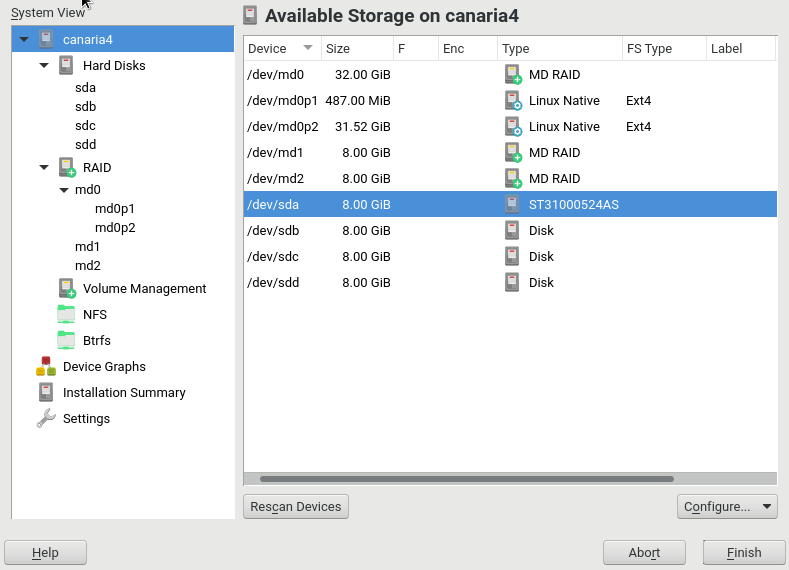The image size is (789, 570).
Task: Select the Volume Management icon
Action: pyautogui.click(x=66, y=289)
